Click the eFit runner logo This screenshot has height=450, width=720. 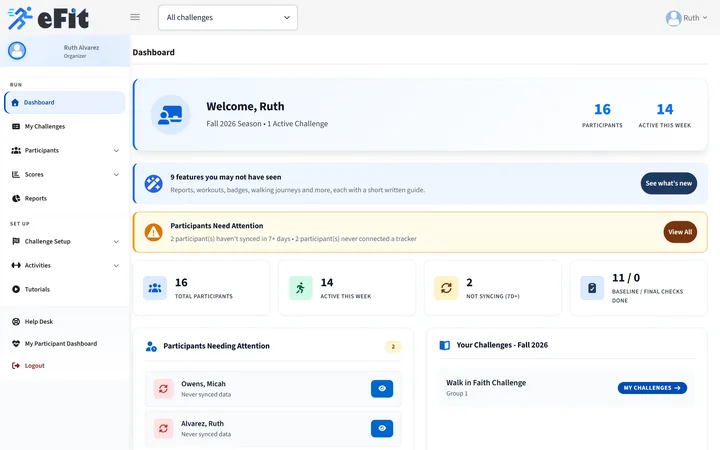tap(48, 18)
